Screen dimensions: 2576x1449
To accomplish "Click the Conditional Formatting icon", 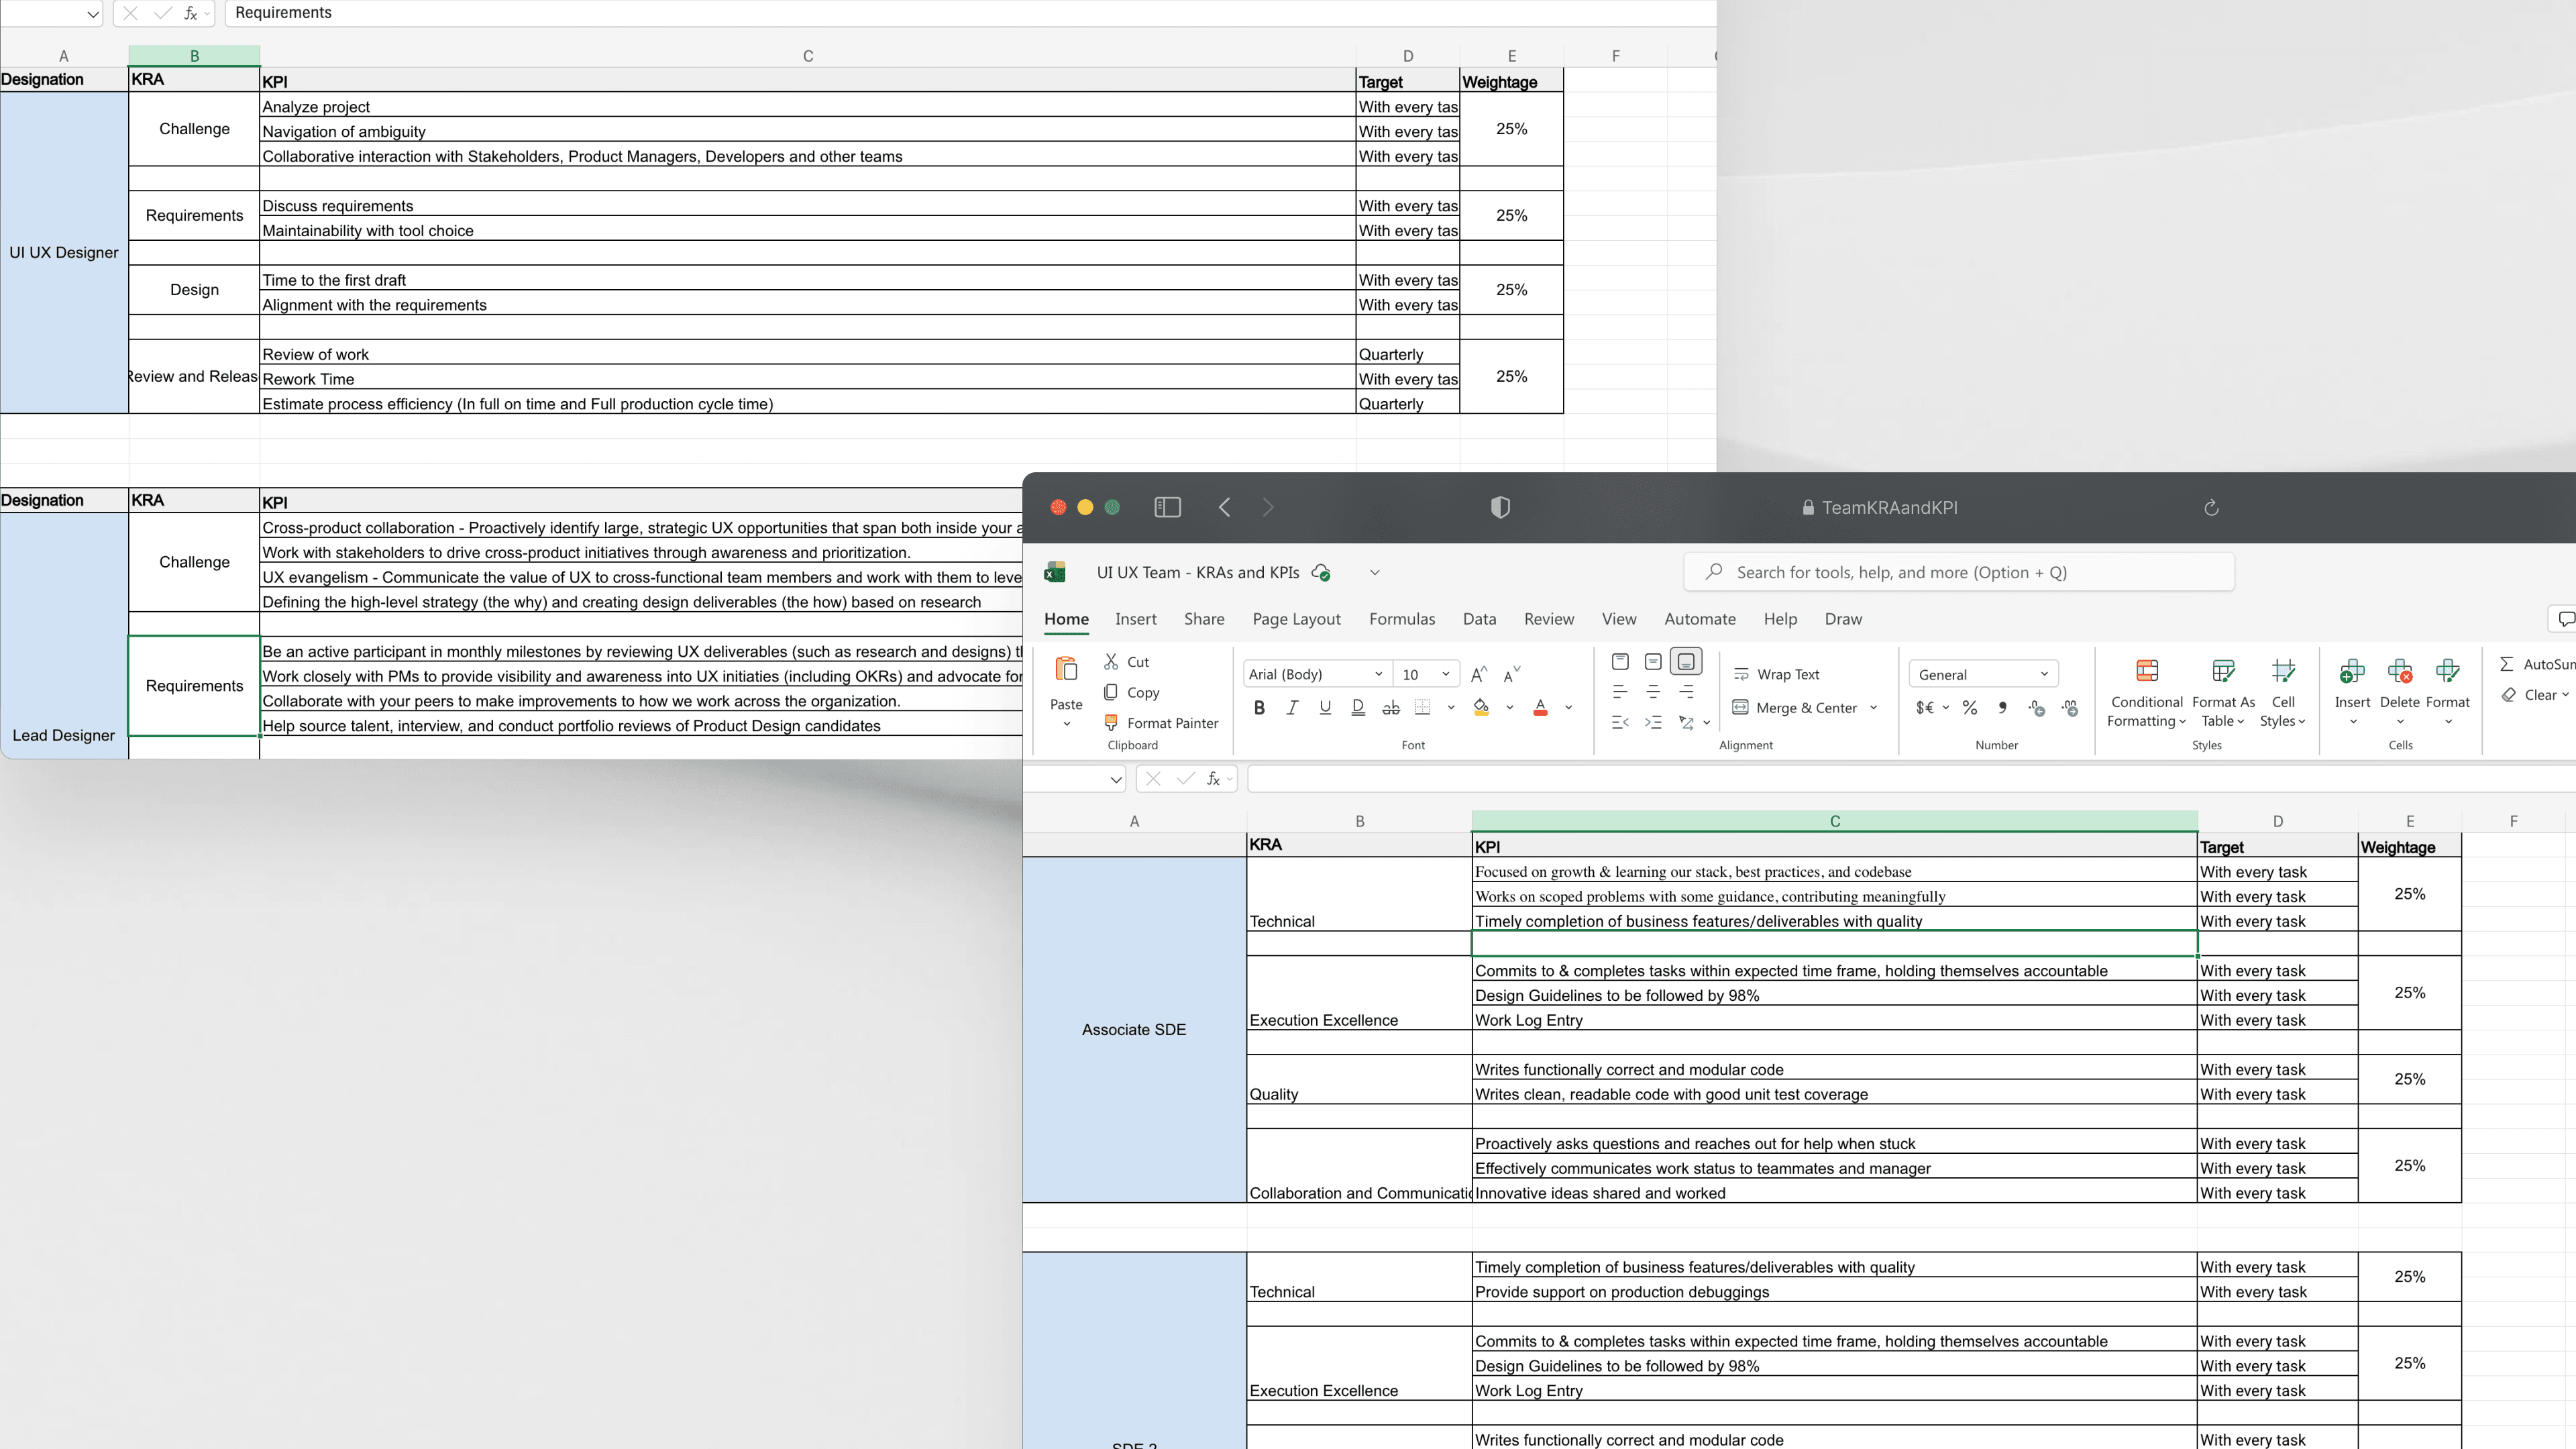I will (2146, 671).
